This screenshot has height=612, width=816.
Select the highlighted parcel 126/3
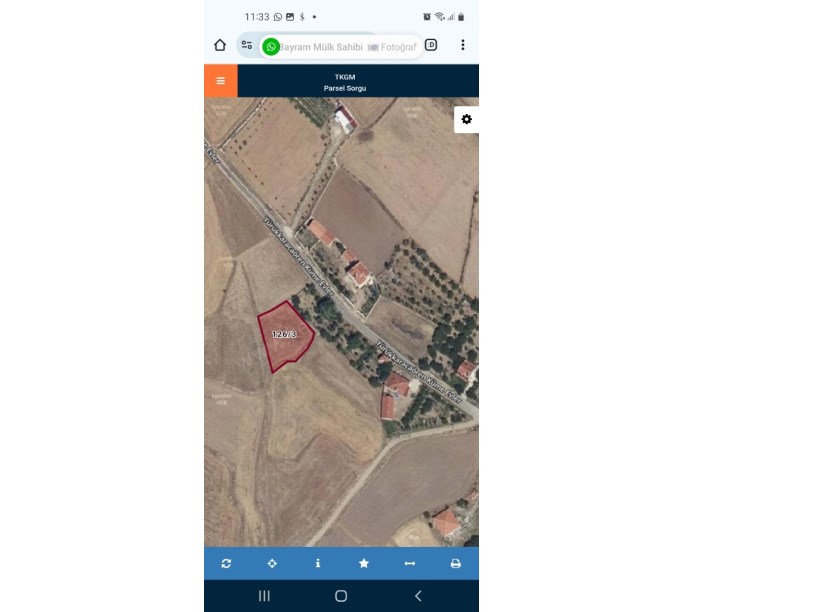coord(285,336)
